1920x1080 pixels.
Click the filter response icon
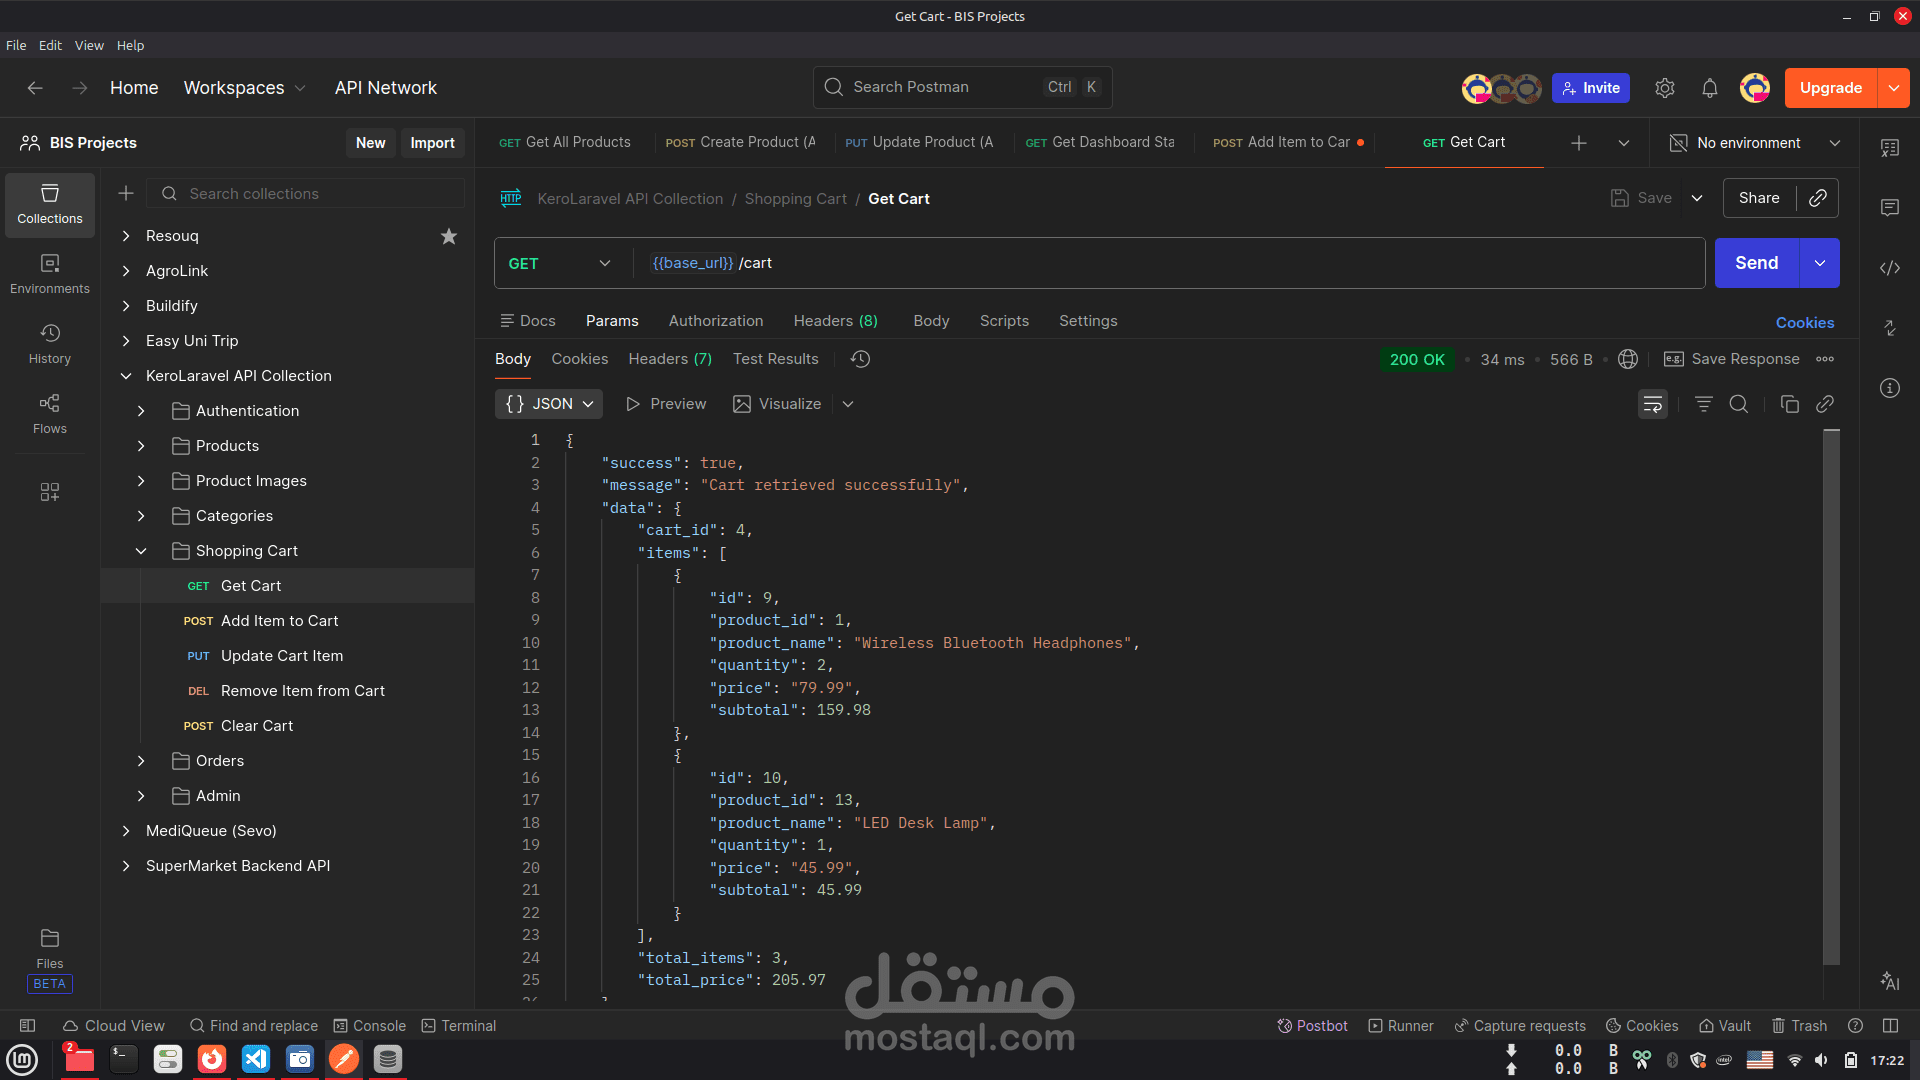(x=1703, y=404)
